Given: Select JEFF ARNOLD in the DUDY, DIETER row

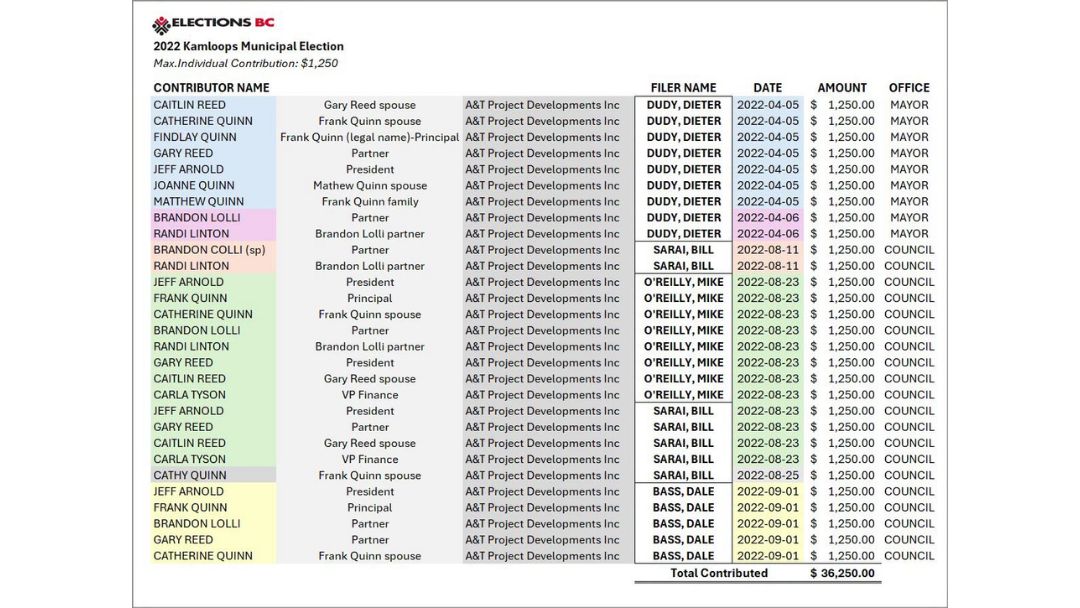Looking at the screenshot, I should coord(188,169).
